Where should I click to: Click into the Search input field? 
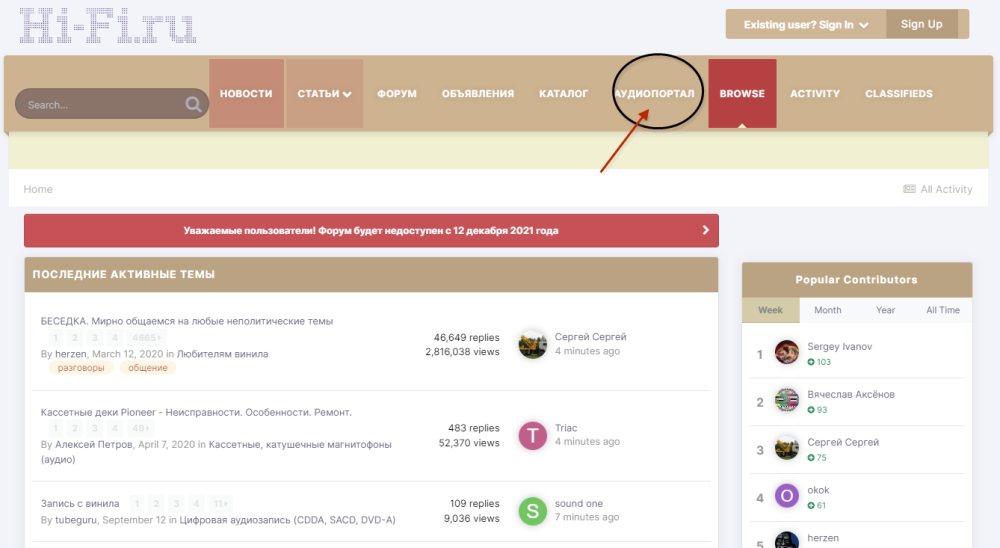[100, 105]
